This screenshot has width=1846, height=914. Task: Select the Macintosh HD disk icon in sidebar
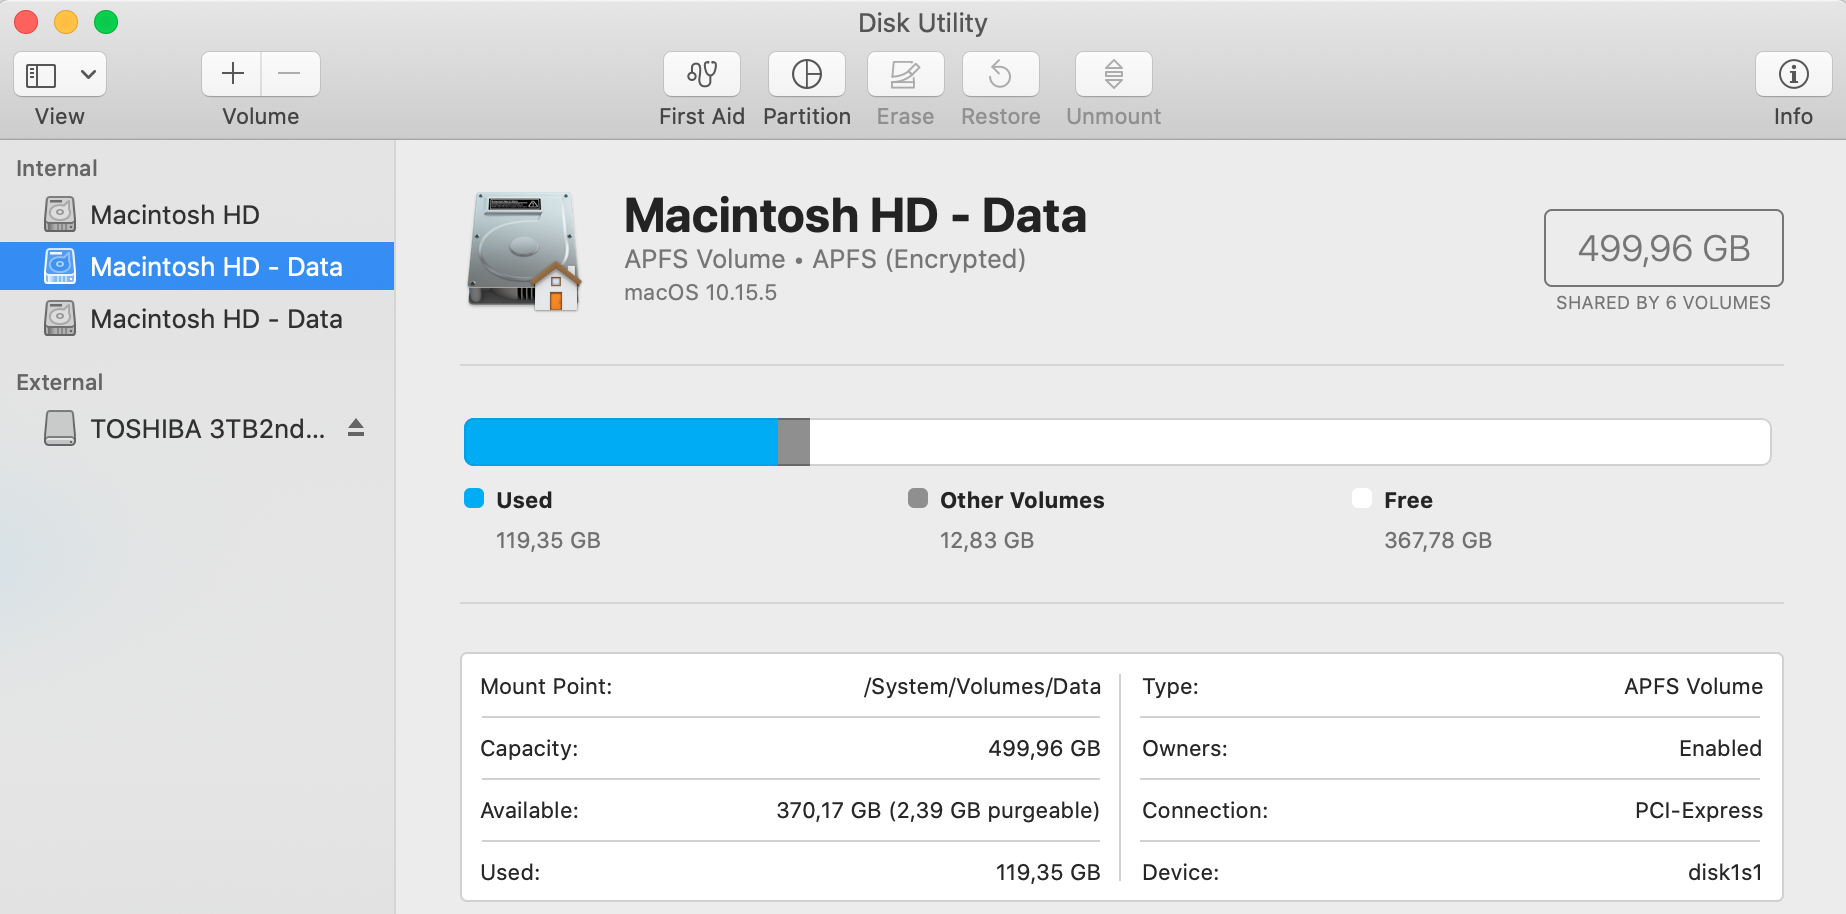coord(60,214)
